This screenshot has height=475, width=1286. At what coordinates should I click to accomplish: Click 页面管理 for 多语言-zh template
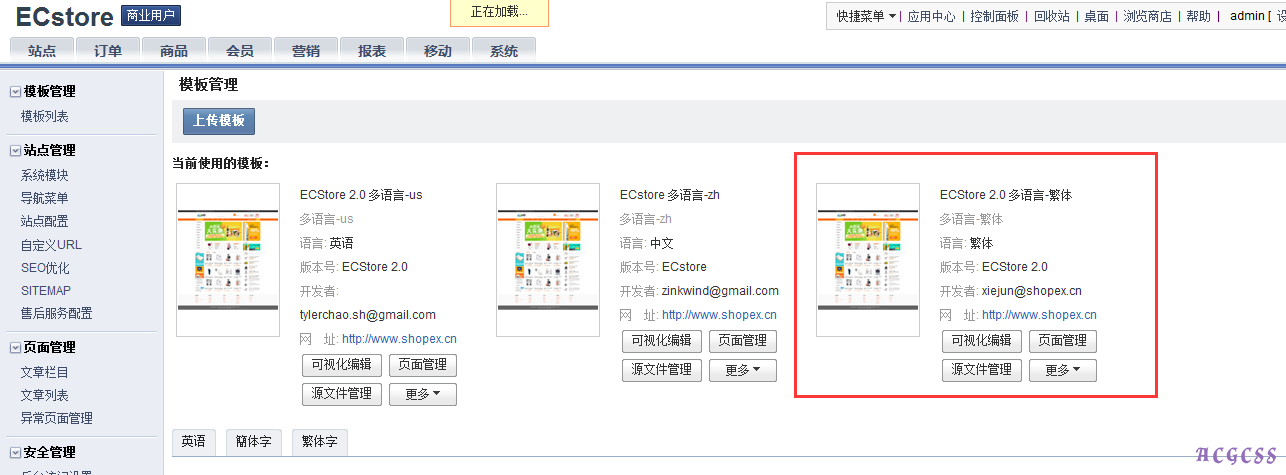pyautogui.click(x=743, y=341)
